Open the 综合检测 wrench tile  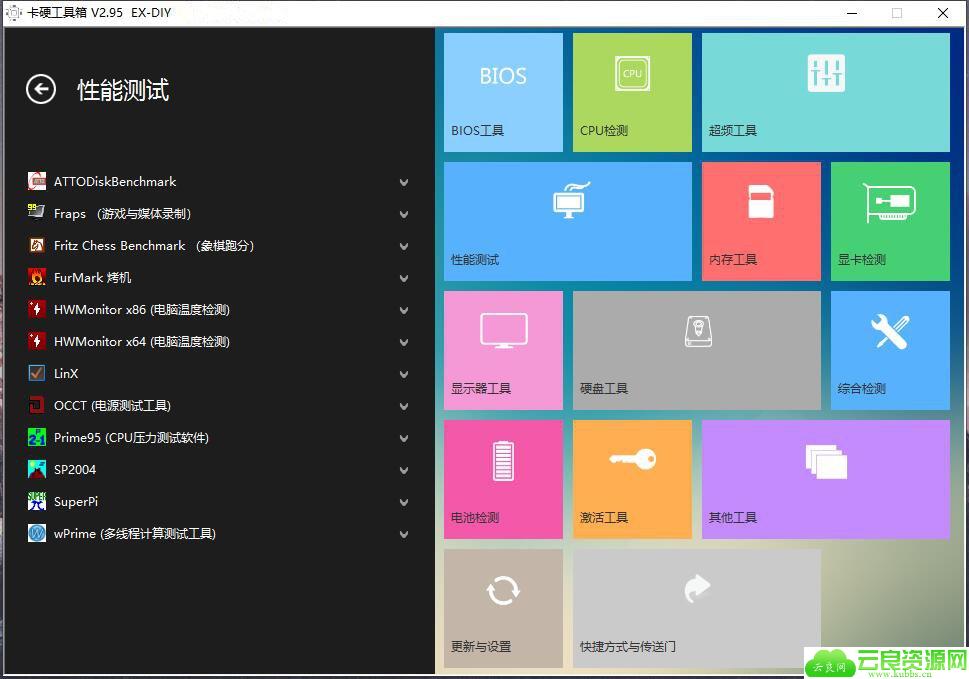pyautogui.click(x=891, y=350)
